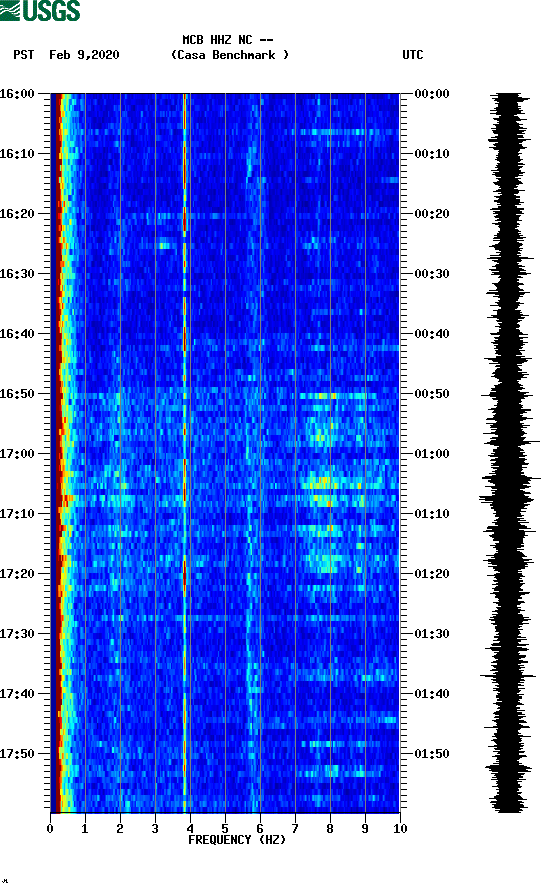Image resolution: width=552 pixels, height=892 pixels.
Task: Click the FREQUENCY (HZ) axis title
Action: click(x=237, y=840)
